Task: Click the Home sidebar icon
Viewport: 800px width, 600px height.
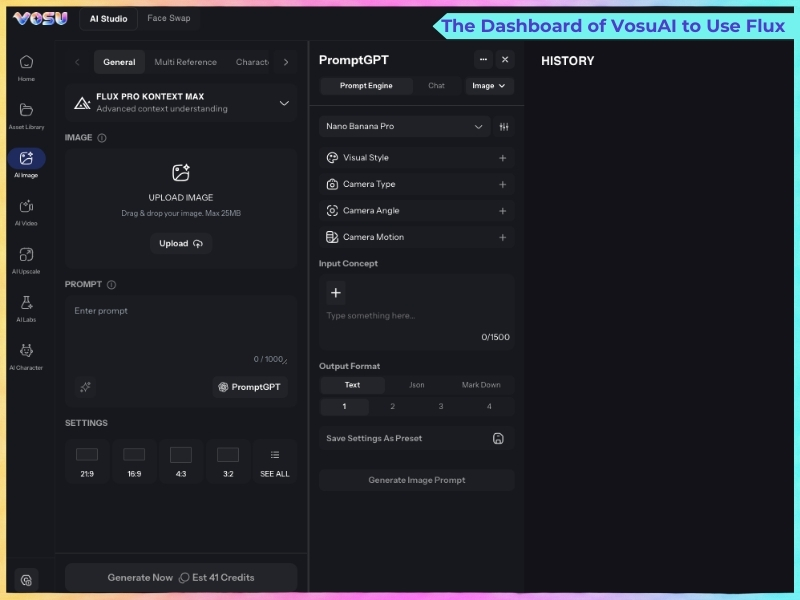Action: [x=26, y=63]
